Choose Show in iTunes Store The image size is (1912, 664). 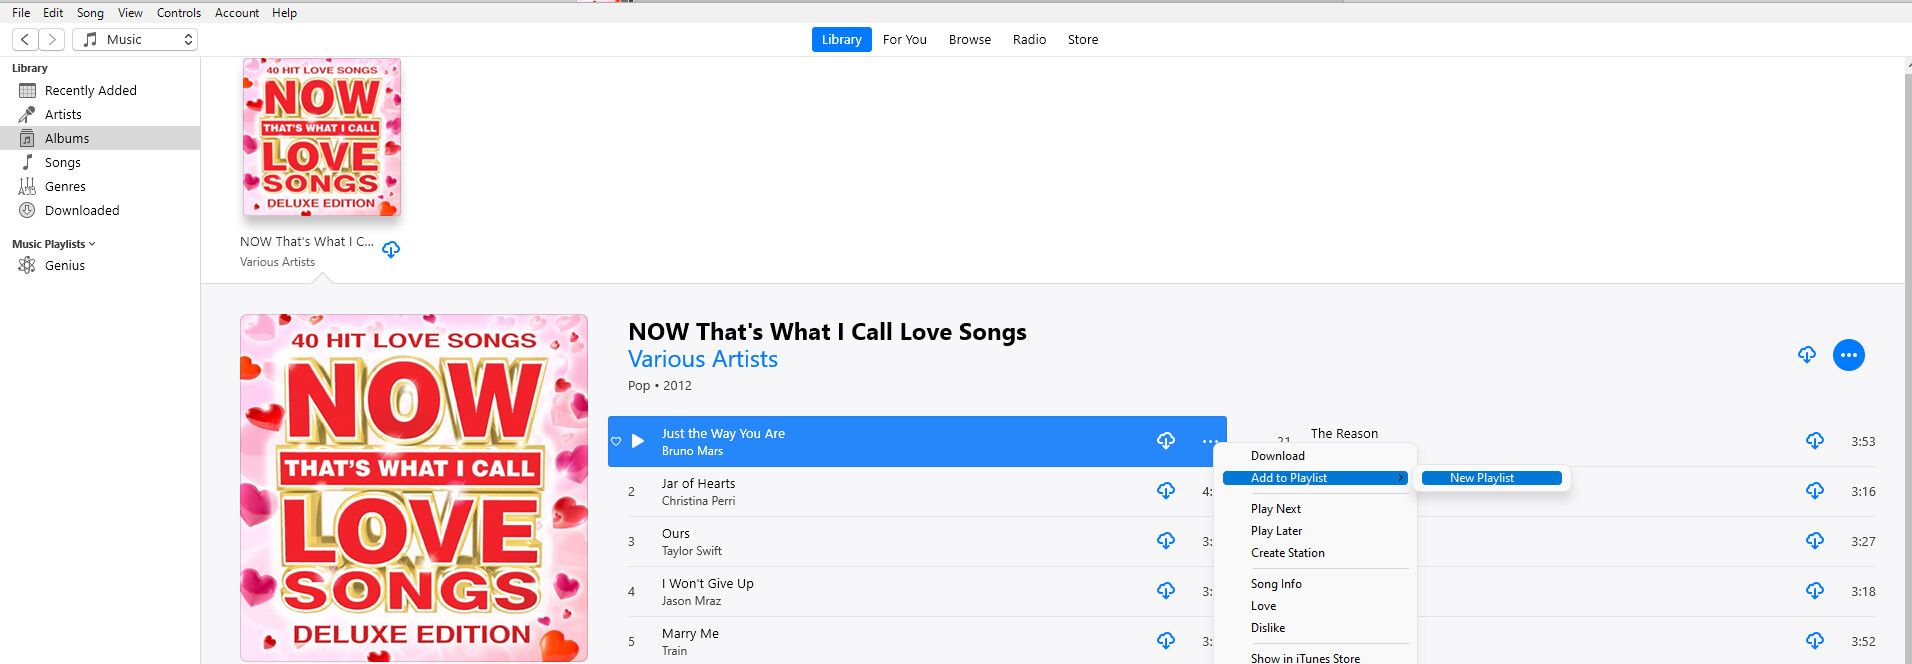click(1315, 657)
